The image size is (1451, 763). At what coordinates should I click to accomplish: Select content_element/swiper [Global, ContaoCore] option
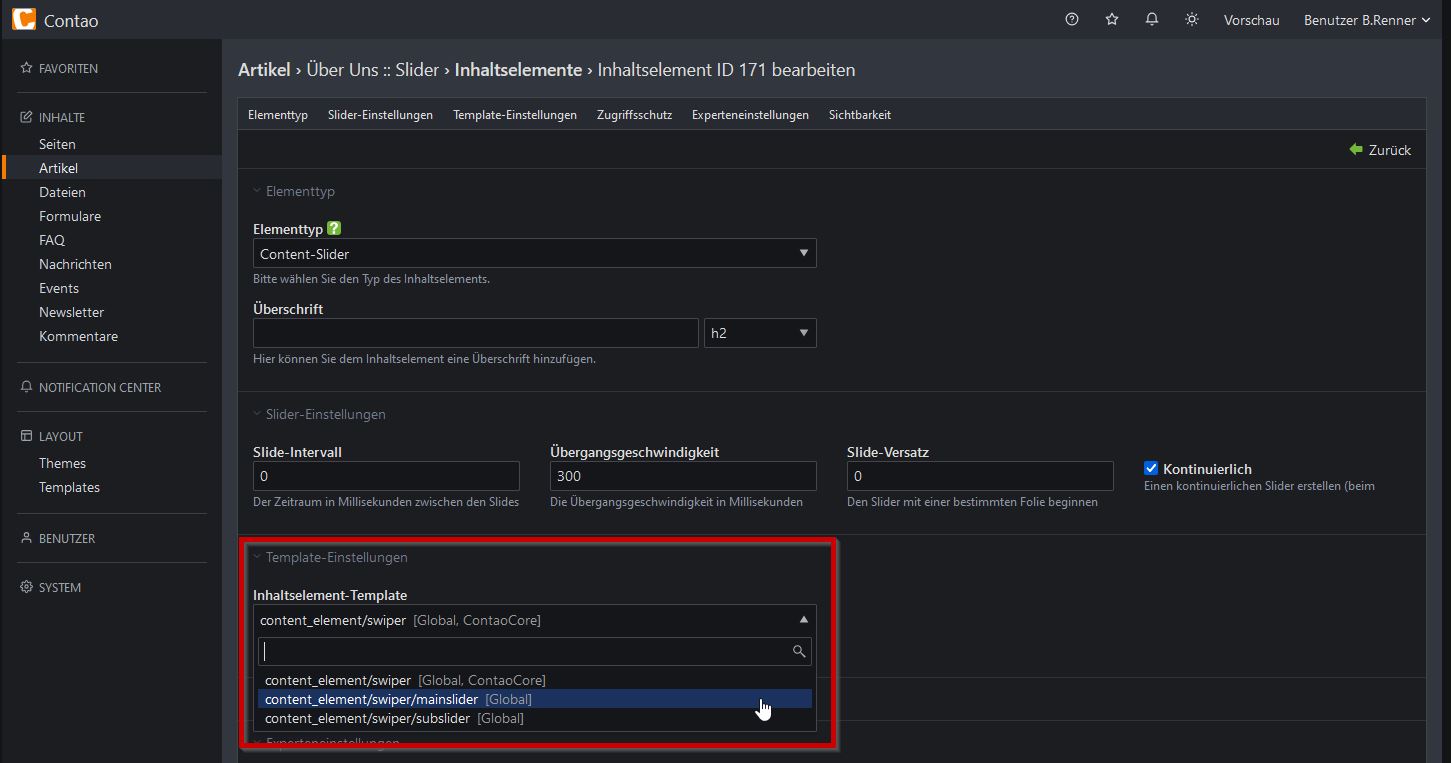pyautogui.click(x=535, y=680)
